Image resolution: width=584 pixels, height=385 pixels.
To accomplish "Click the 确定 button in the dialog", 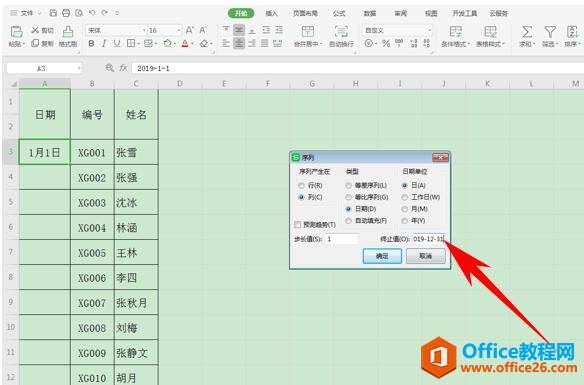I will tap(382, 256).
